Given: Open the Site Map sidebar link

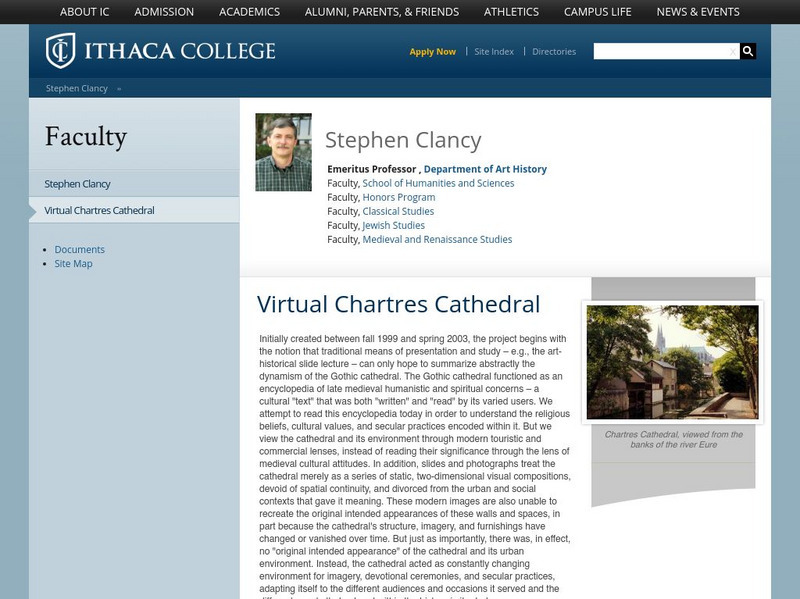Looking at the screenshot, I should point(73,264).
